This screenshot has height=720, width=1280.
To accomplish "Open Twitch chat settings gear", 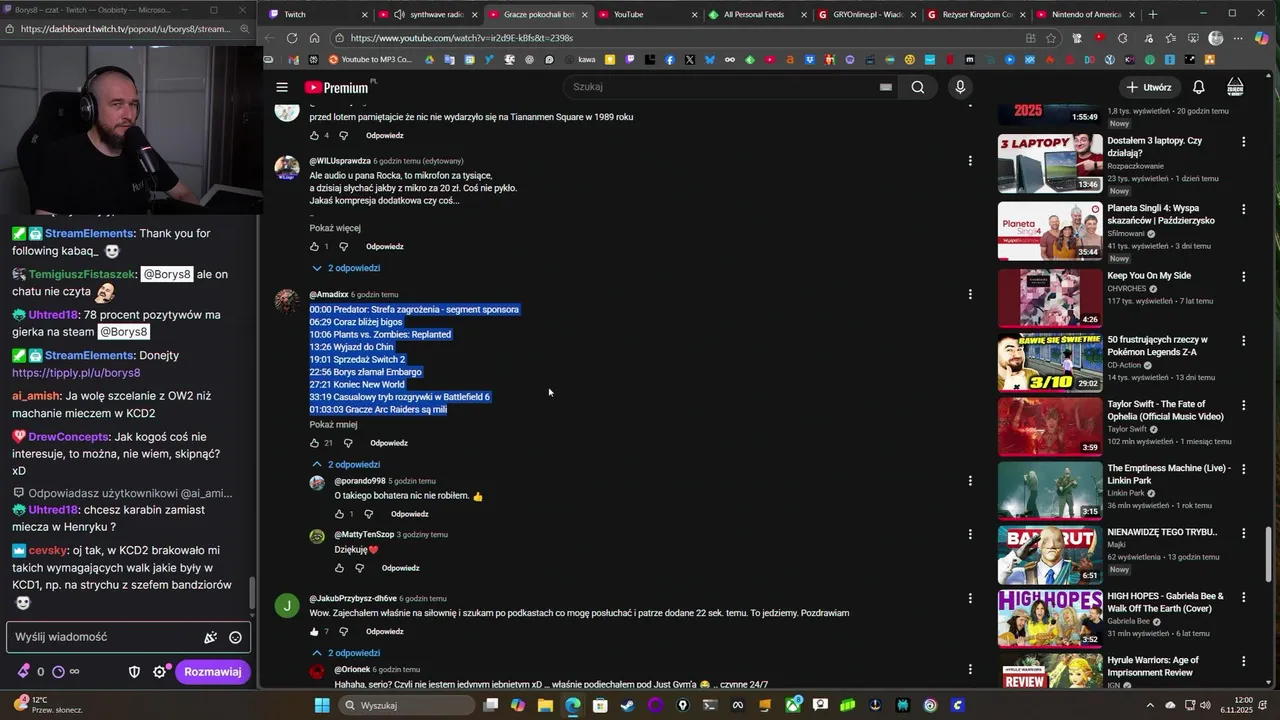I will tap(159, 672).
